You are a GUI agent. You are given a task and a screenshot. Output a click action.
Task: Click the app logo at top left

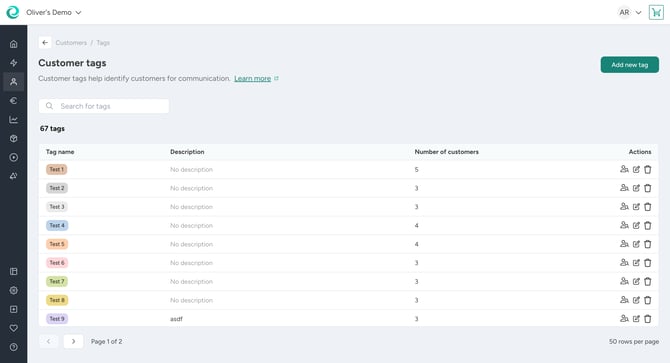pos(13,12)
